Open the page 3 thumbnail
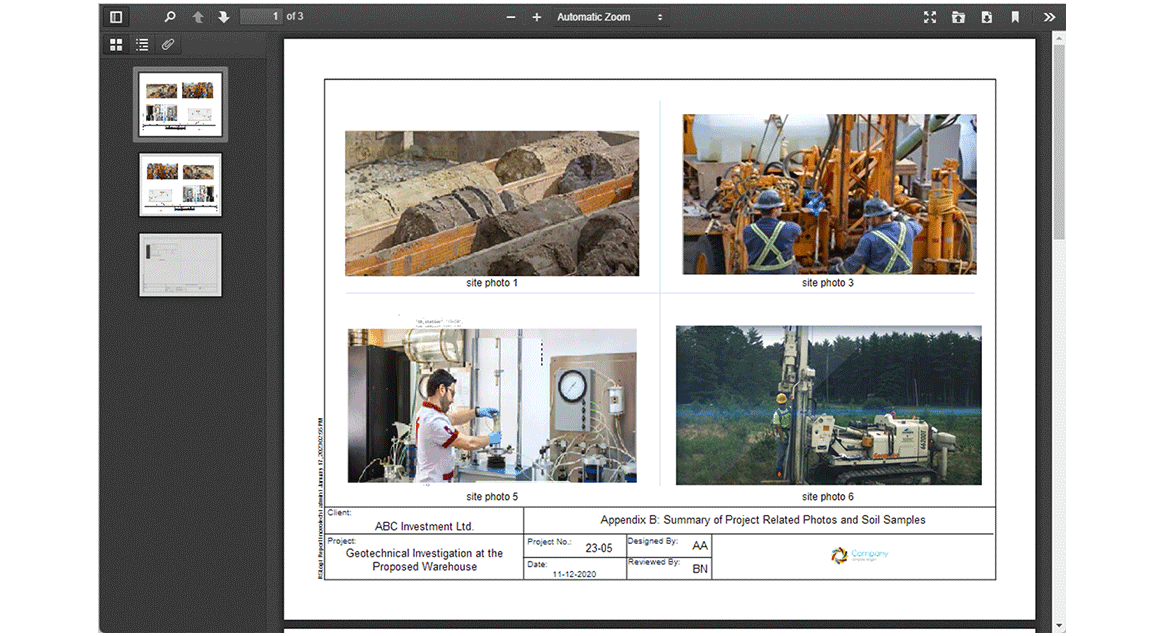 coord(180,265)
